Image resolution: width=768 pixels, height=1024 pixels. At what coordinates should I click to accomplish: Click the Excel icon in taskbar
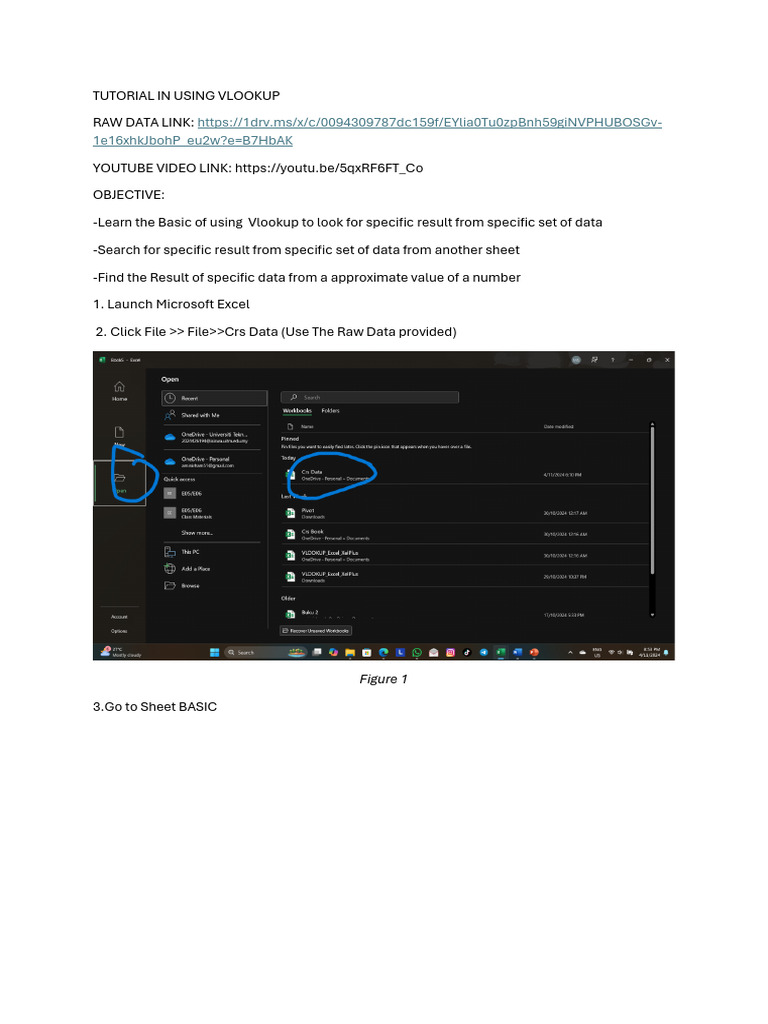[x=501, y=652]
